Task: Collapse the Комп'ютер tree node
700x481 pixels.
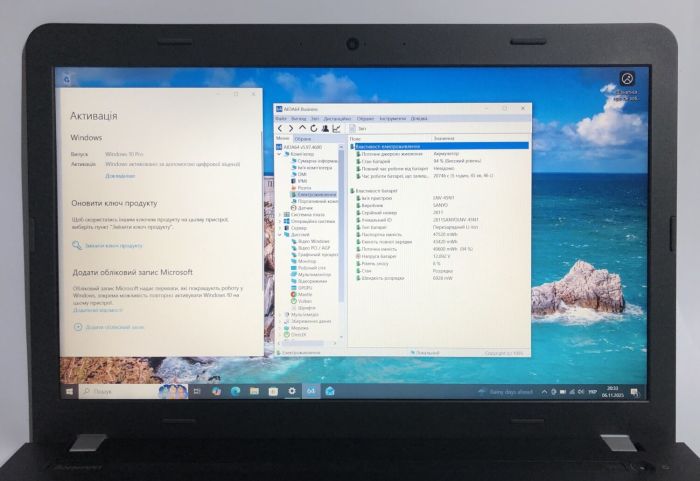Action: 279,154
